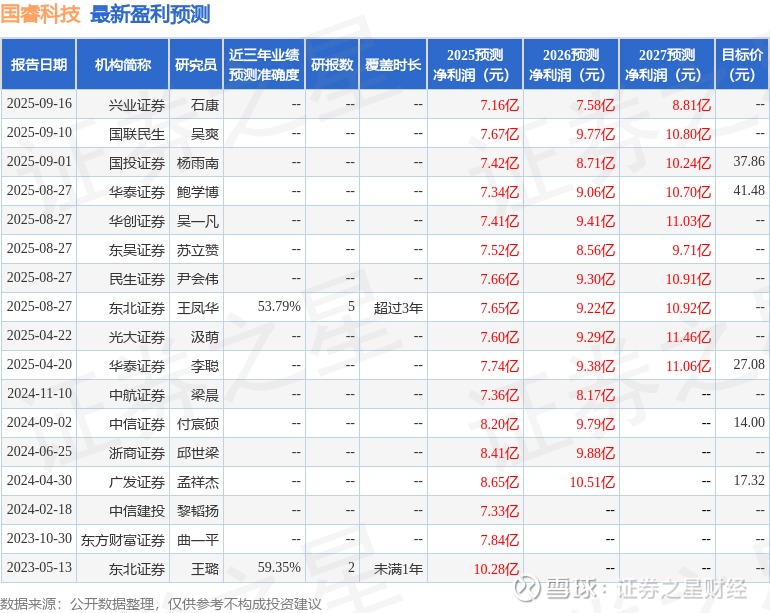Click target price 27.08
Image resolution: width=770 pixels, height=613 pixels.
point(749,364)
